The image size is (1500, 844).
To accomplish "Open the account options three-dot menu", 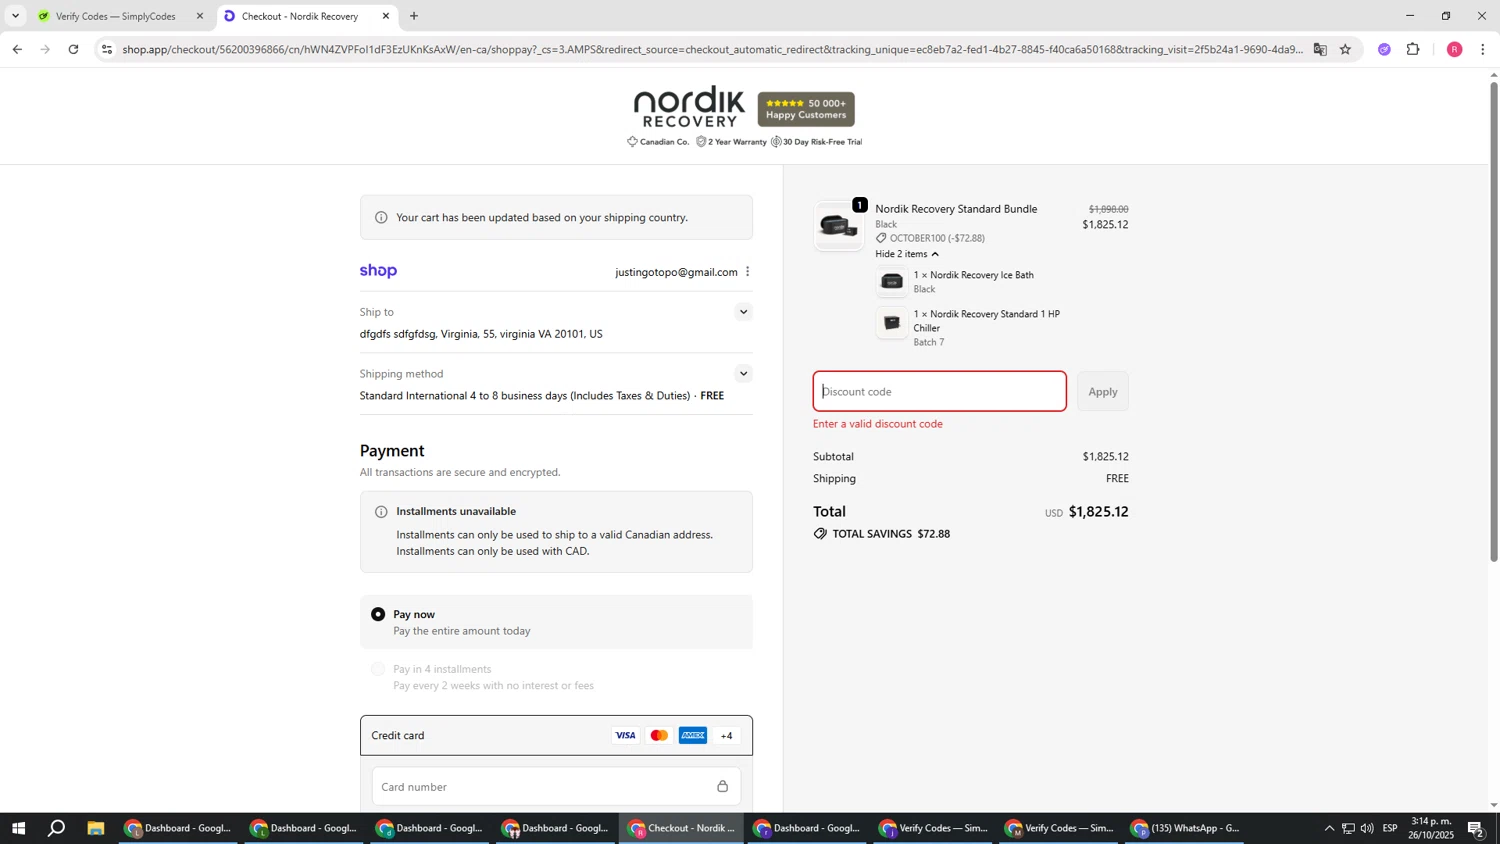I will click(747, 272).
